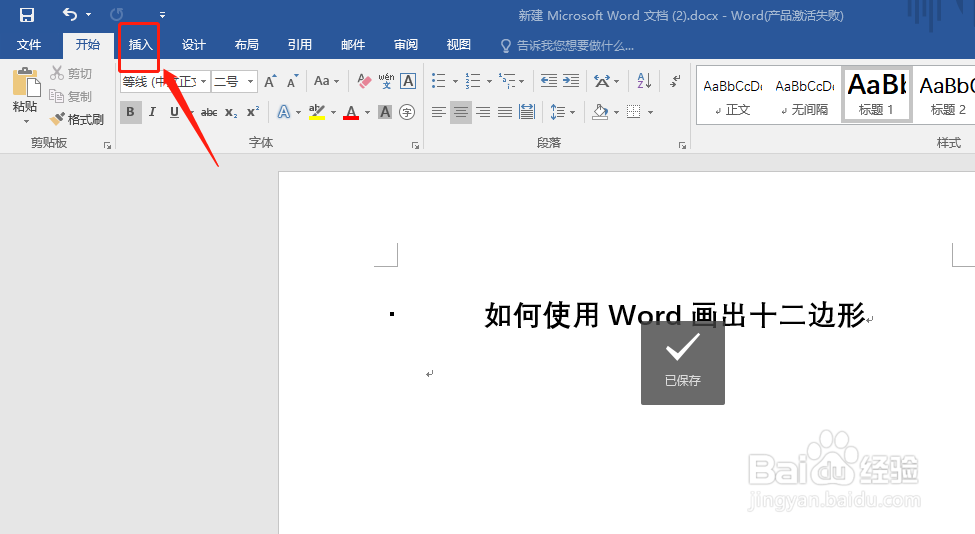975x534 pixels.
Task: Toggle bold formatting
Action: coord(131,112)
